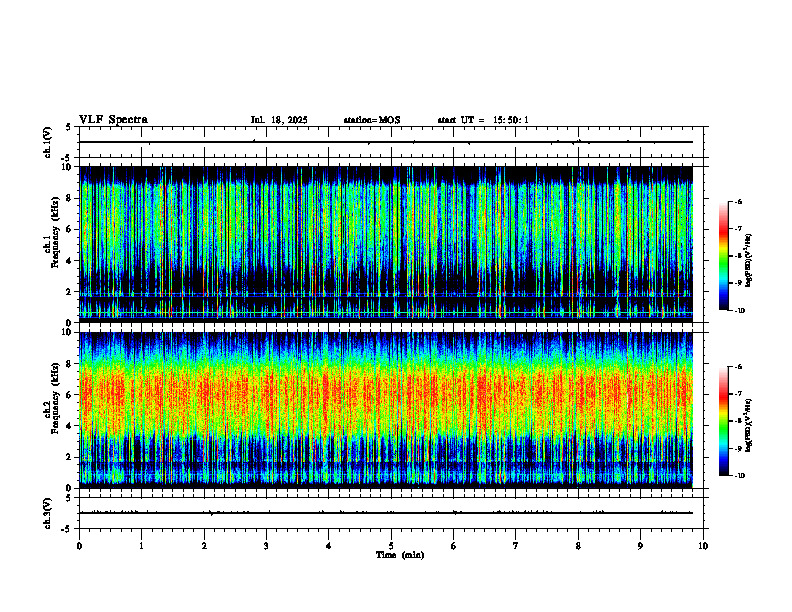Click the "-5" voltage tick on ch.3(V) axis

click(x=67, y=529)
